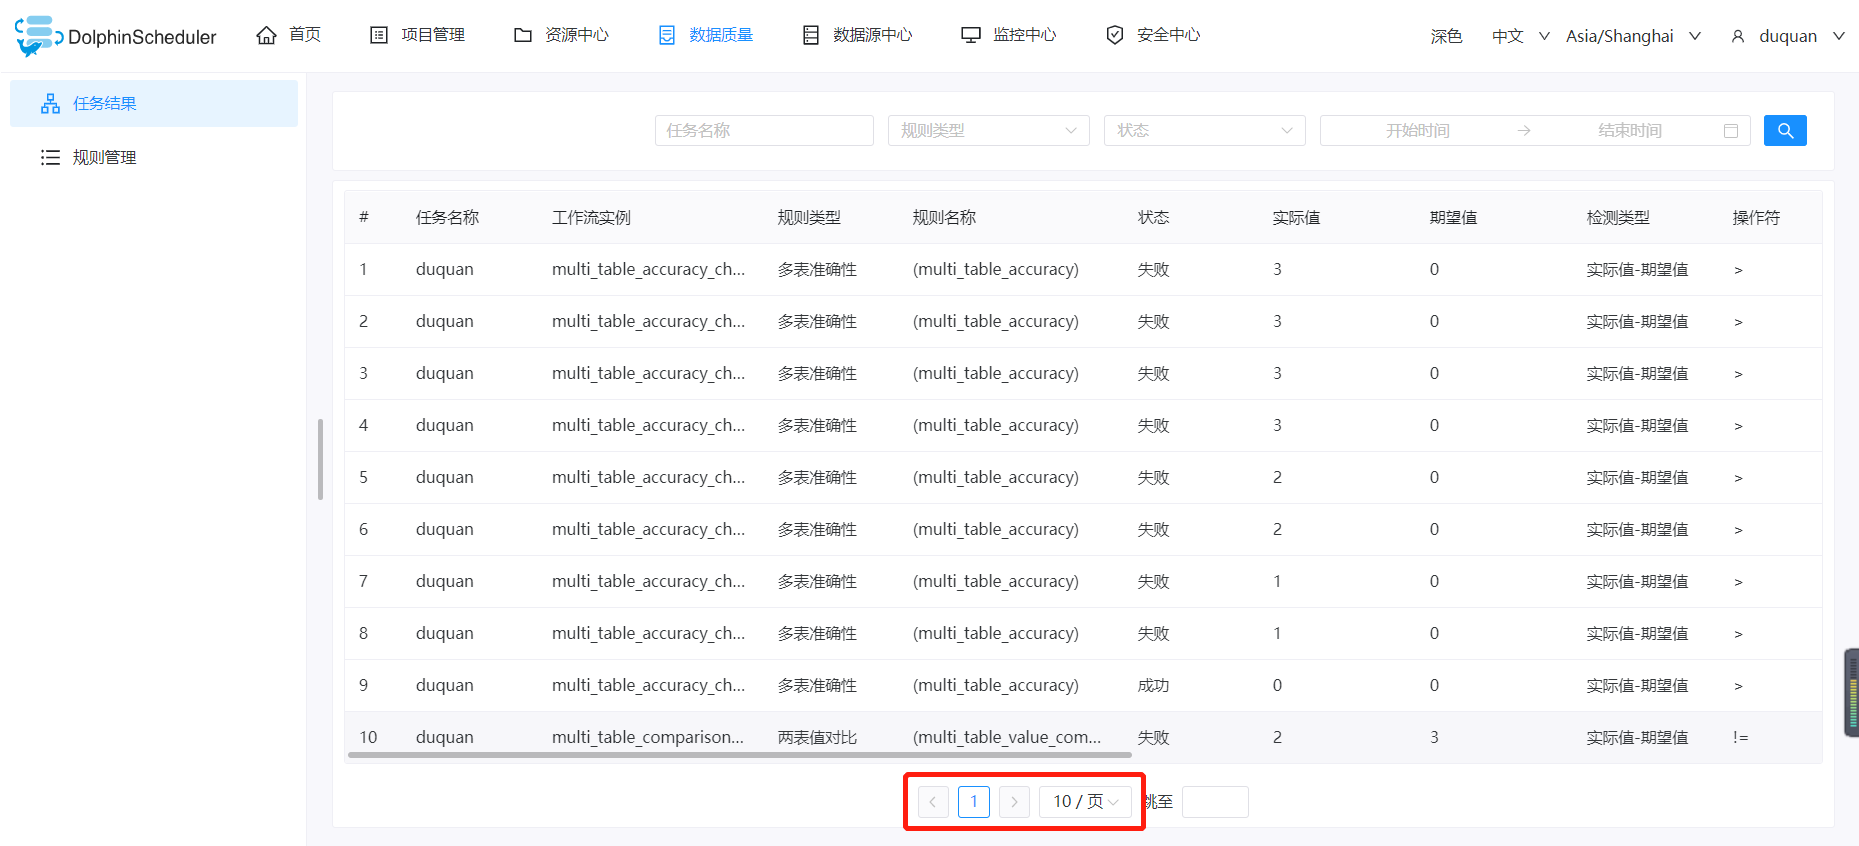Select 任务结果 in the sidebar
The height and width of the screenshot is (846, 1859).
coord(154,104)
